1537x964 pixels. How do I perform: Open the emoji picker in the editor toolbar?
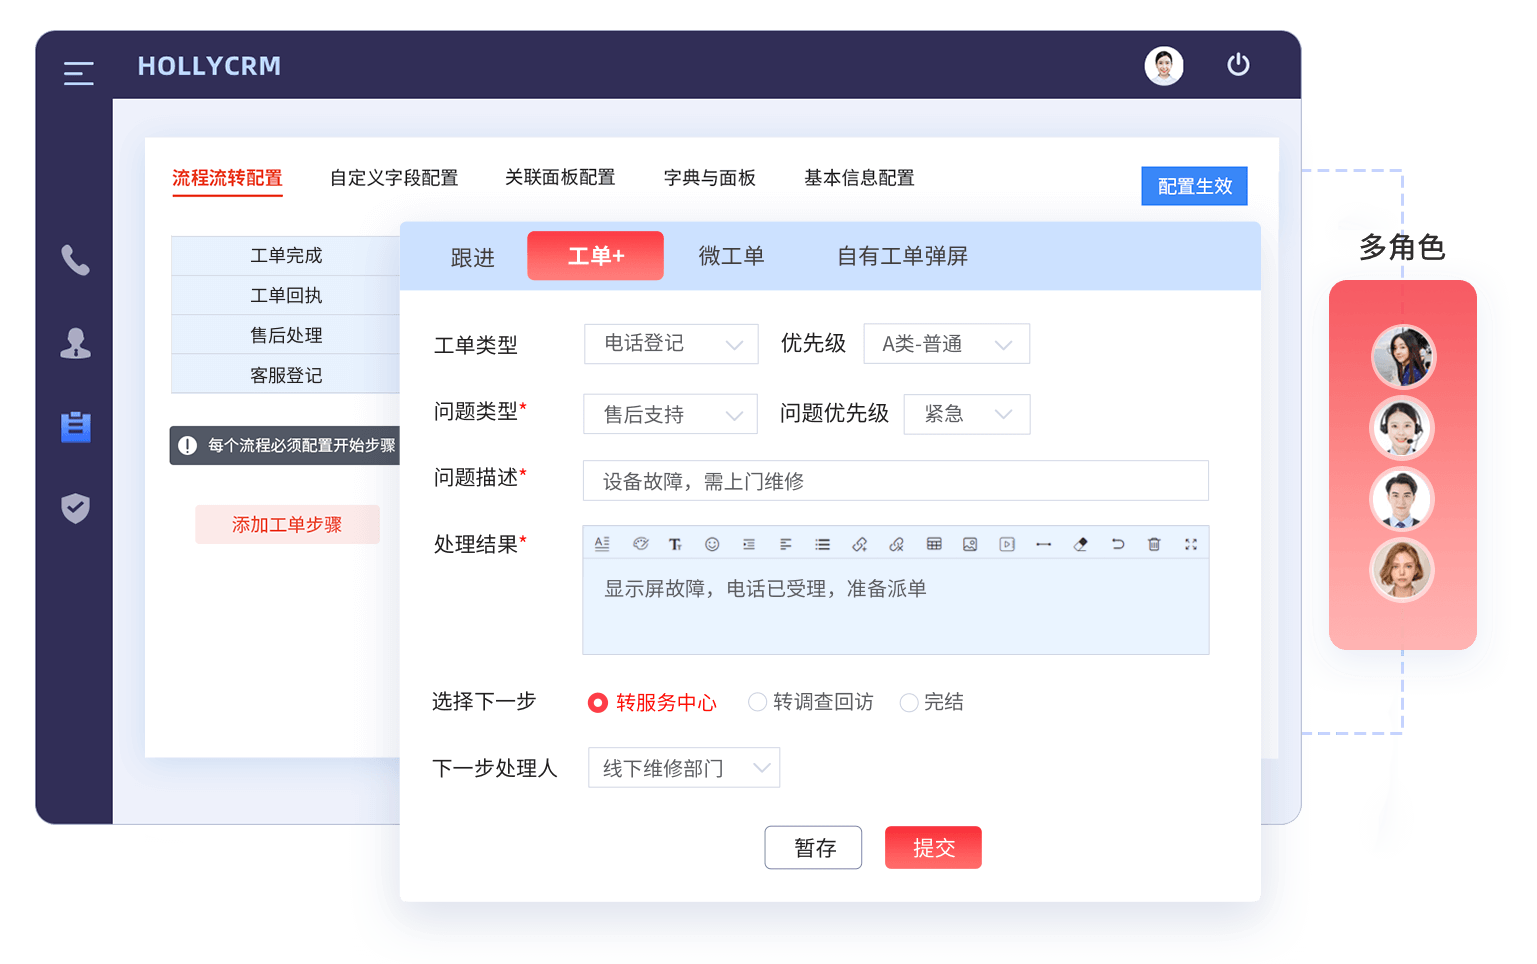click(x=712, y=543)
